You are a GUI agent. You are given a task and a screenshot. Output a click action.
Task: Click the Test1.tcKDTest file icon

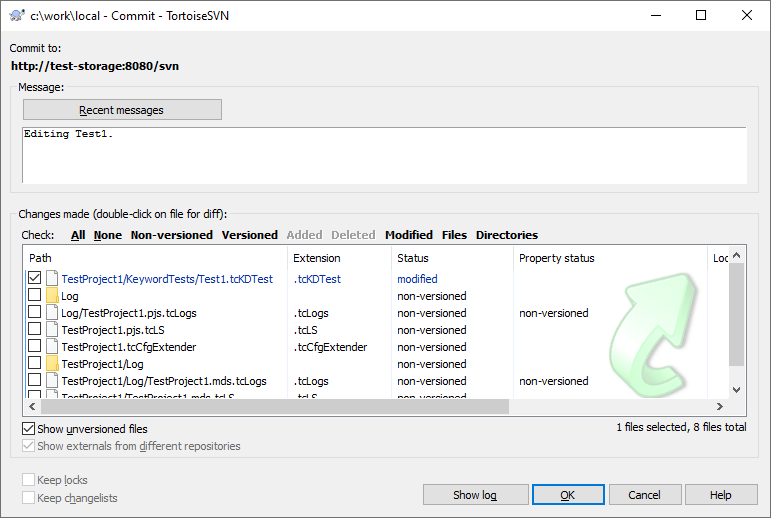pyautogui.click(x=52, y=279)
